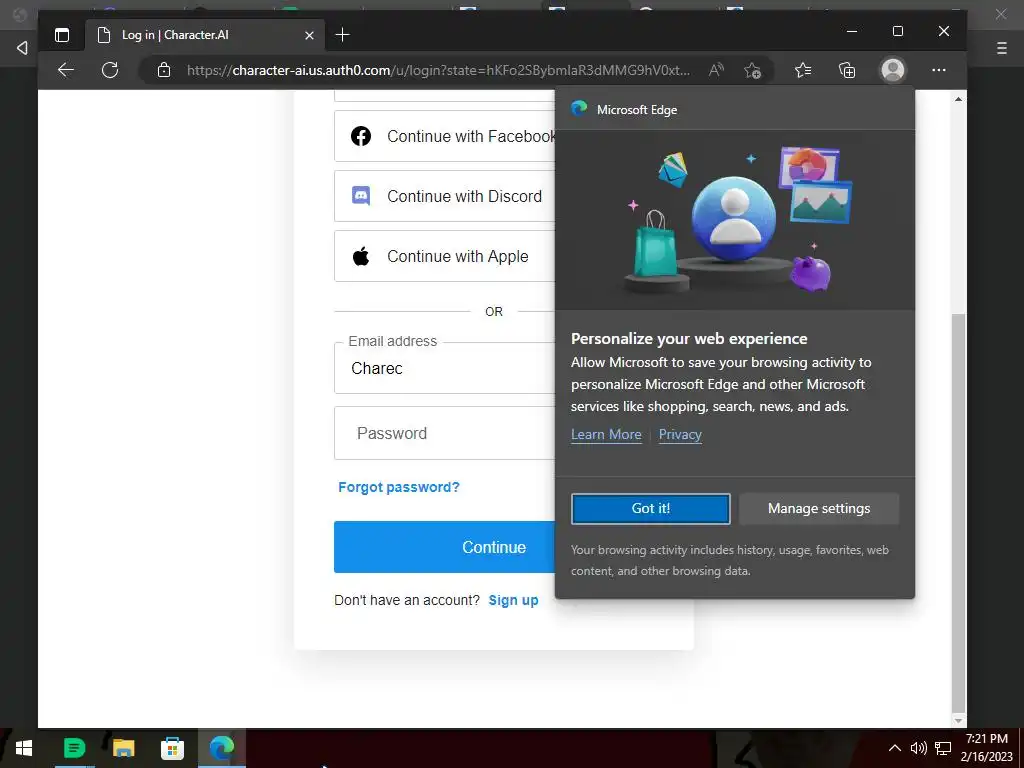This screenshot has width=1024, height=768.
Task: Close the Log in Character.AI tab
Action: click(310, 35)
